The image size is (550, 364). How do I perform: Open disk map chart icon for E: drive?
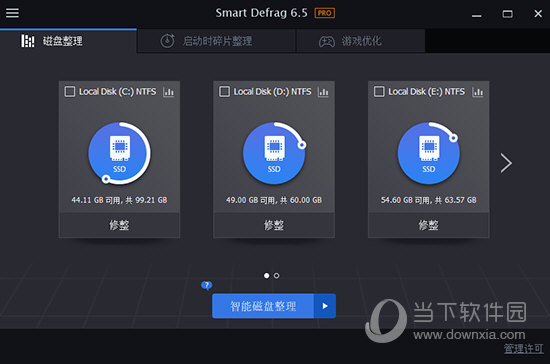click(x=478, y=92)
